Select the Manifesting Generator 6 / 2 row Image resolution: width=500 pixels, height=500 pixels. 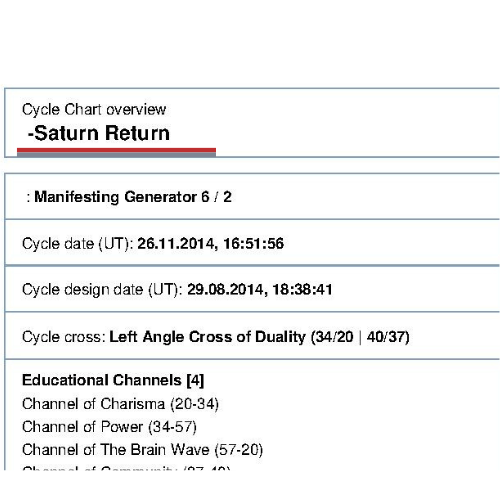click(x=252, y=196)
